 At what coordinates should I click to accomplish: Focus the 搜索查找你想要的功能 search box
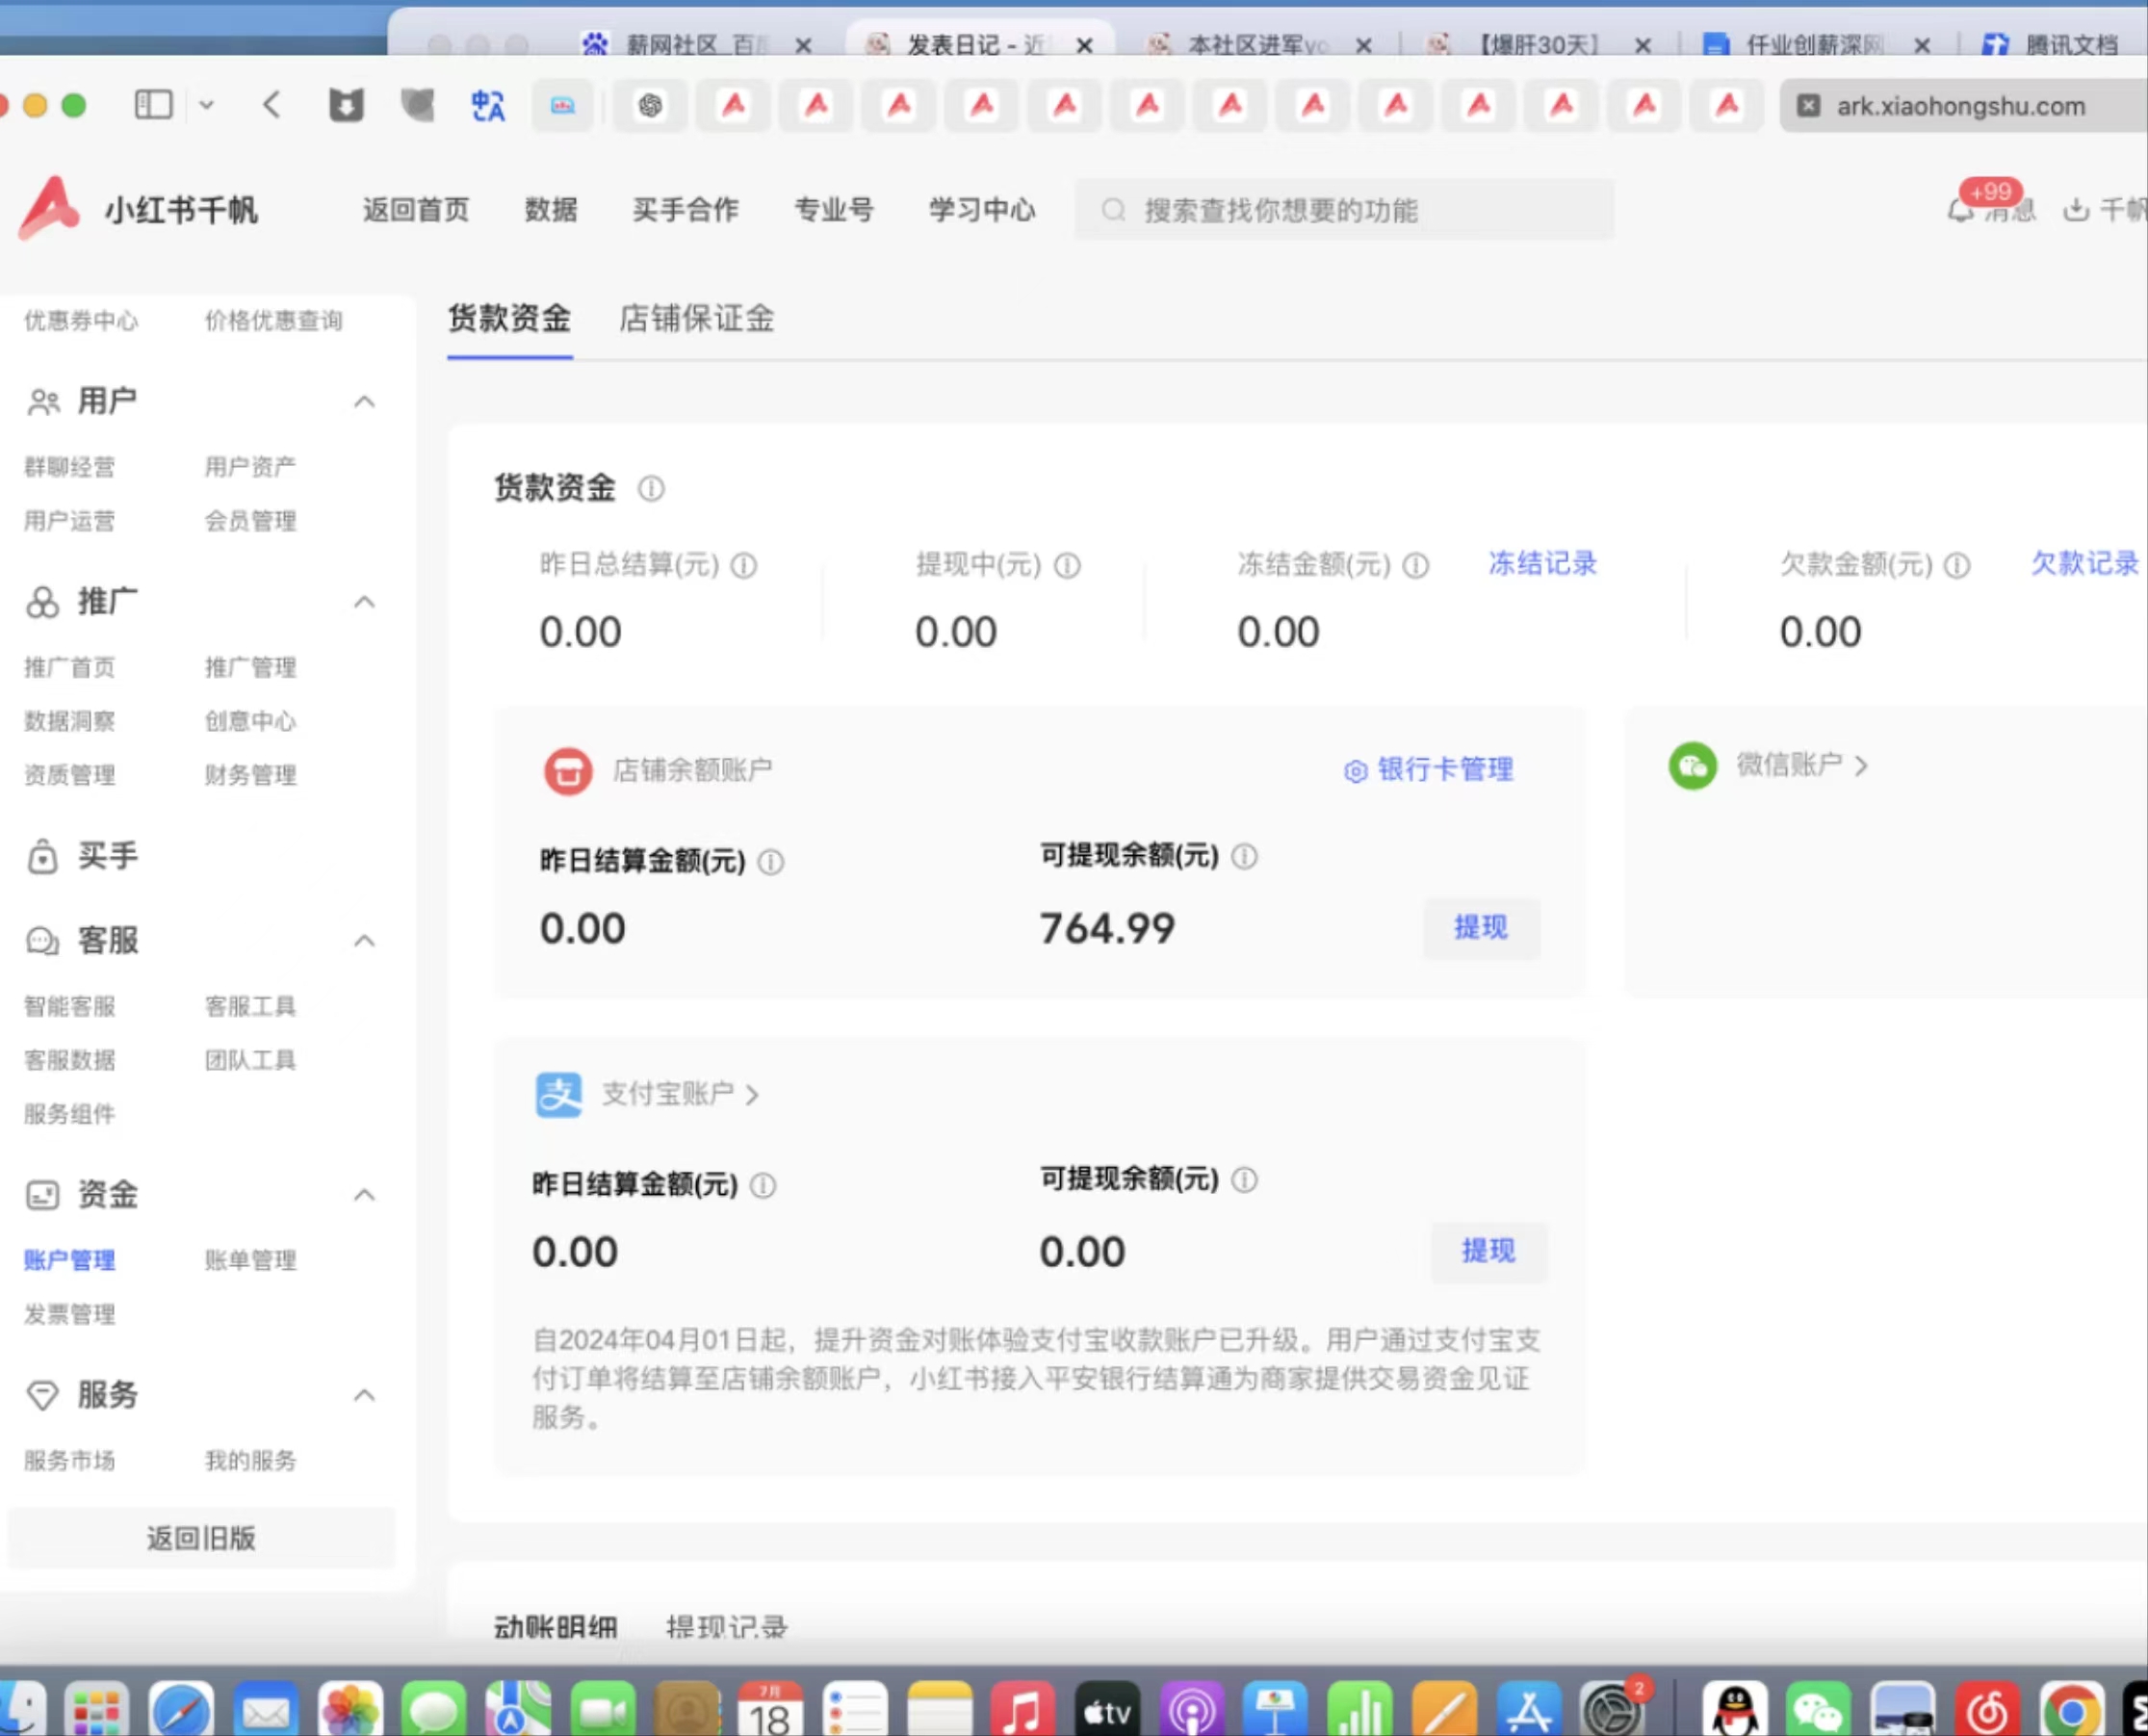click(1344, 210)
